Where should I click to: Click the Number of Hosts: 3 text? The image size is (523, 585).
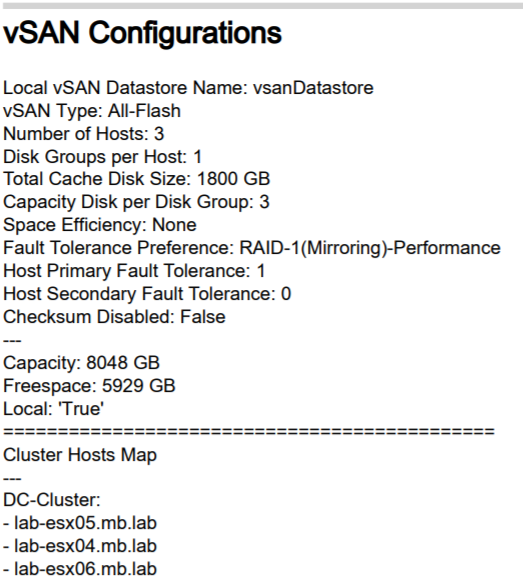84,134
